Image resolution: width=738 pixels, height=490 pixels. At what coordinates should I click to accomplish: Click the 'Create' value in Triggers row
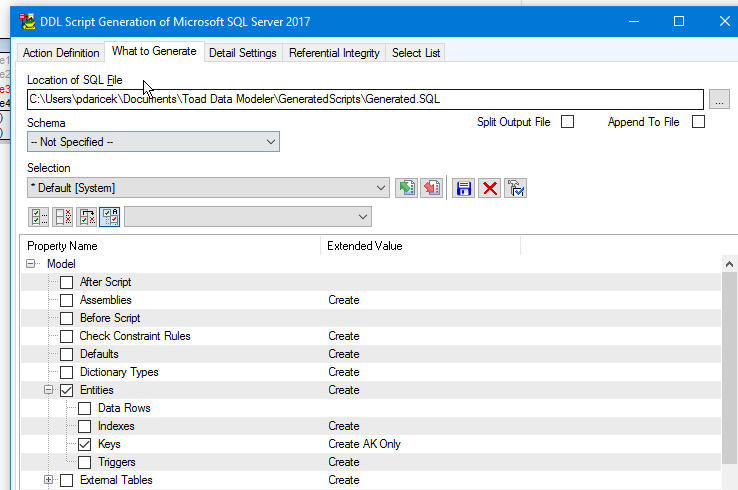tap(344, 462)
